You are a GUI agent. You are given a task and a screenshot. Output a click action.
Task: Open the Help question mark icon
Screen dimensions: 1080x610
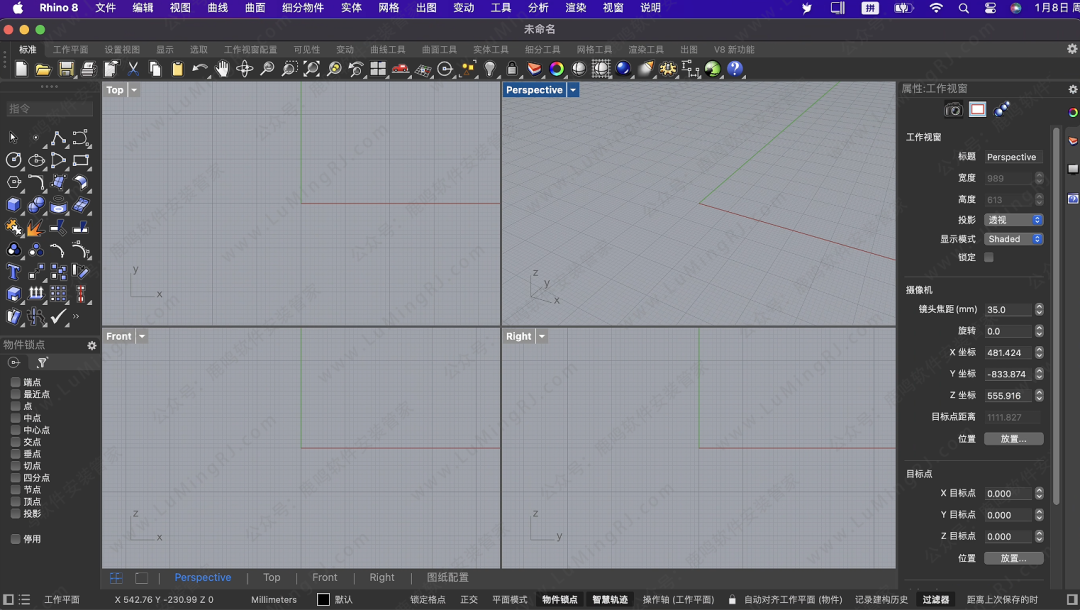point(735,69)
